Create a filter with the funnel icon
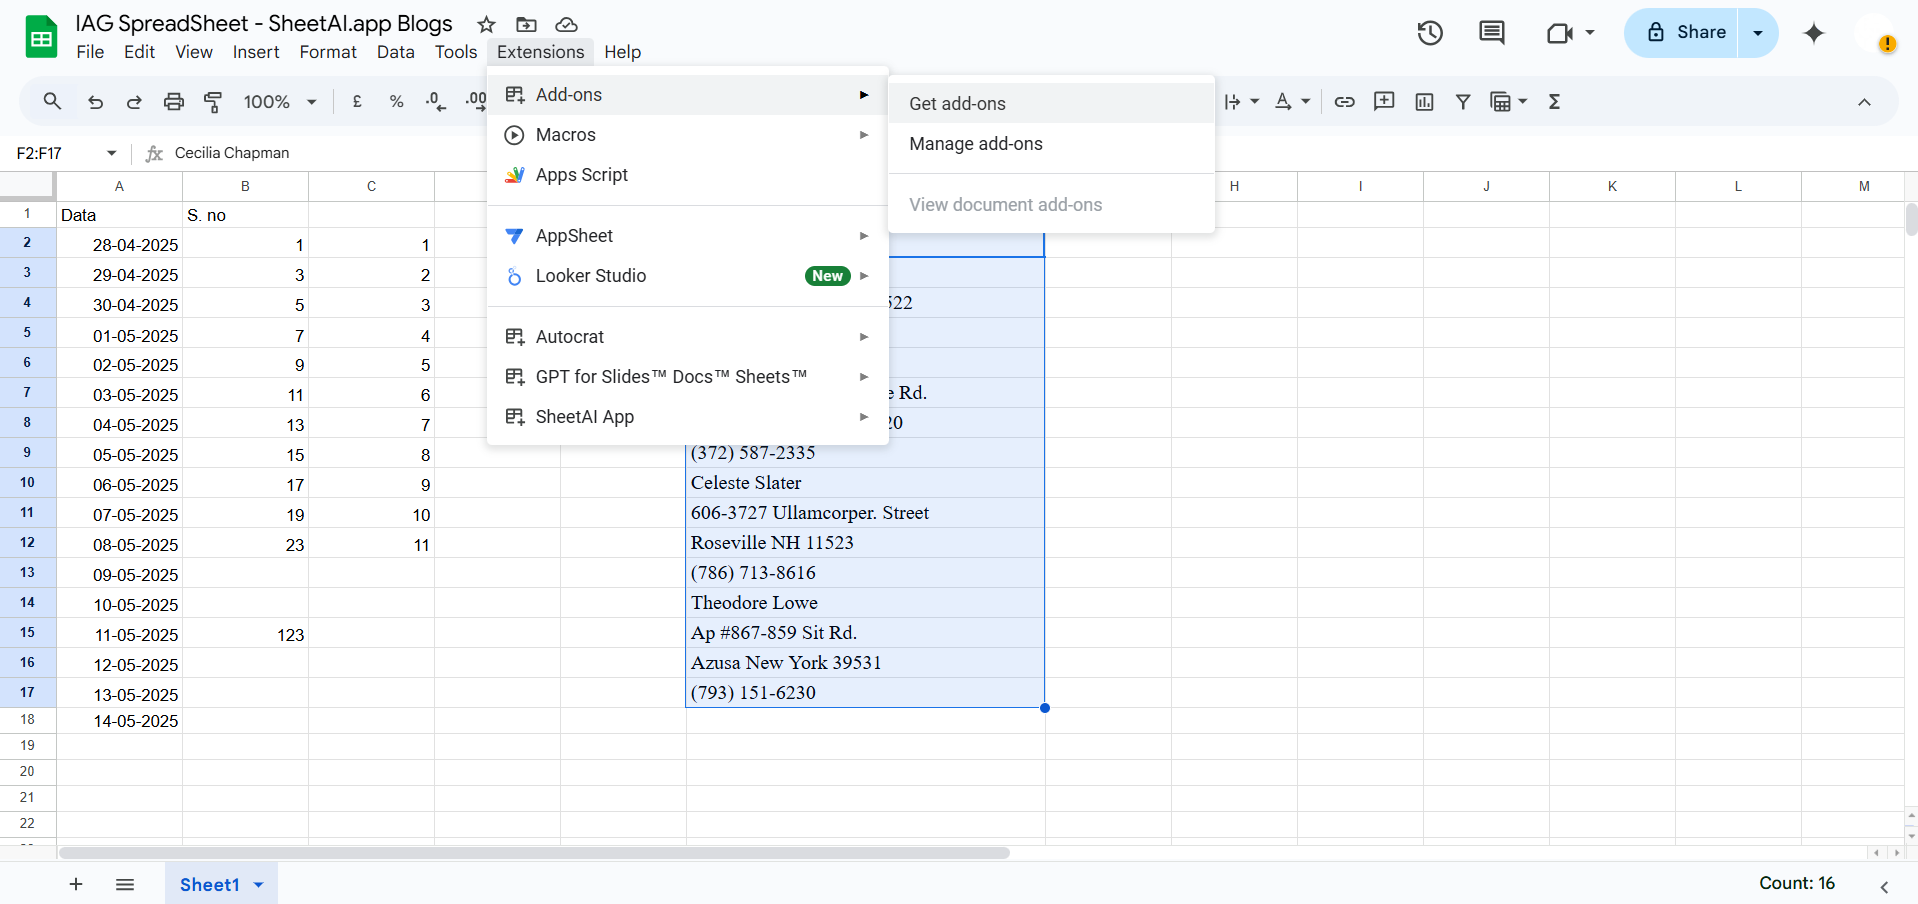The image size is (1918, 904). 1463,101
